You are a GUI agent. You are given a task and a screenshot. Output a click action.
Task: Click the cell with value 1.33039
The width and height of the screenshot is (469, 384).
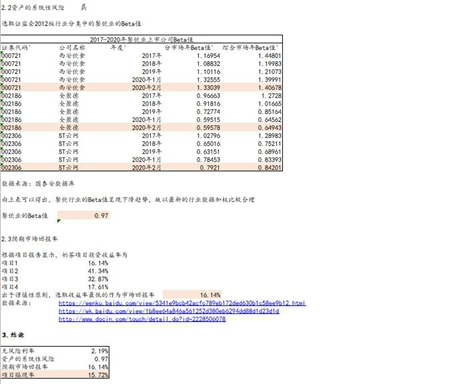(x=208, y=88)
